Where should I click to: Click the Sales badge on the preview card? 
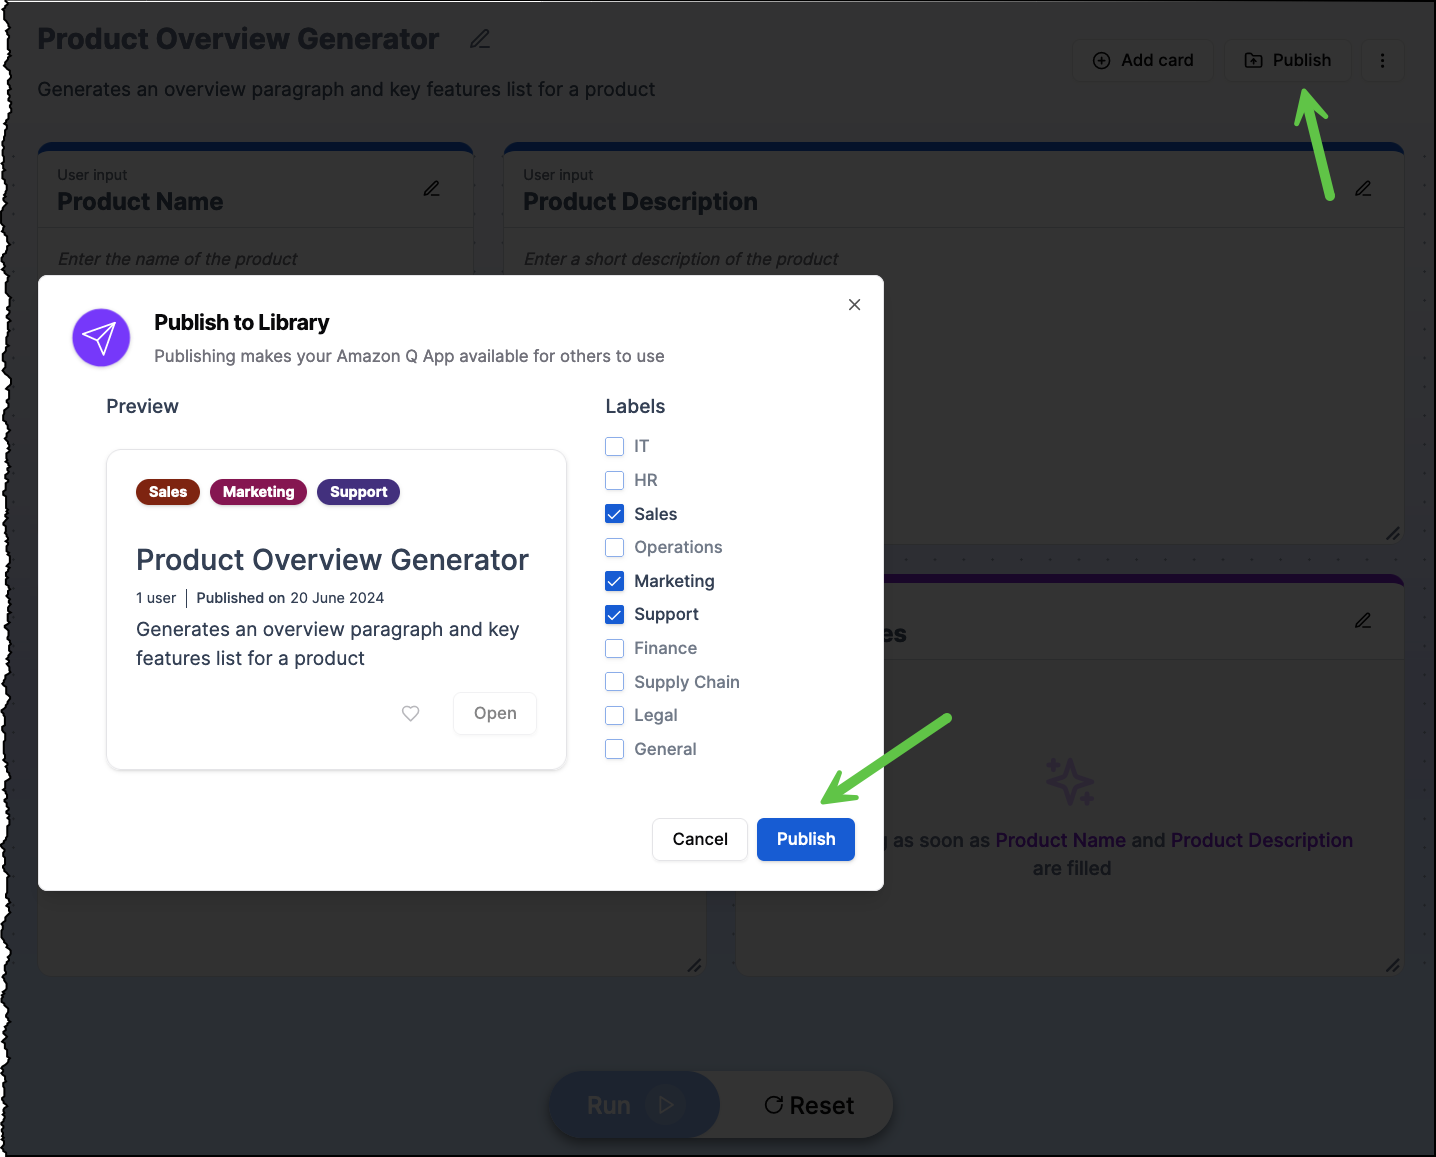[167, 491]
